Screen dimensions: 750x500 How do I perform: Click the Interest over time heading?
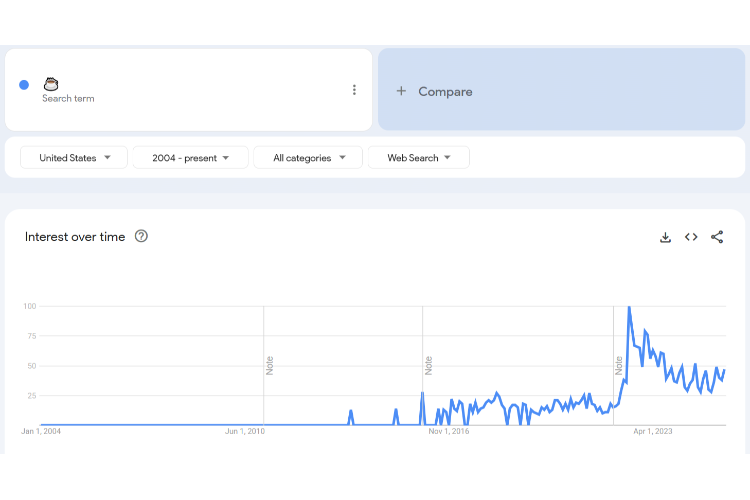tap(75, 237)
